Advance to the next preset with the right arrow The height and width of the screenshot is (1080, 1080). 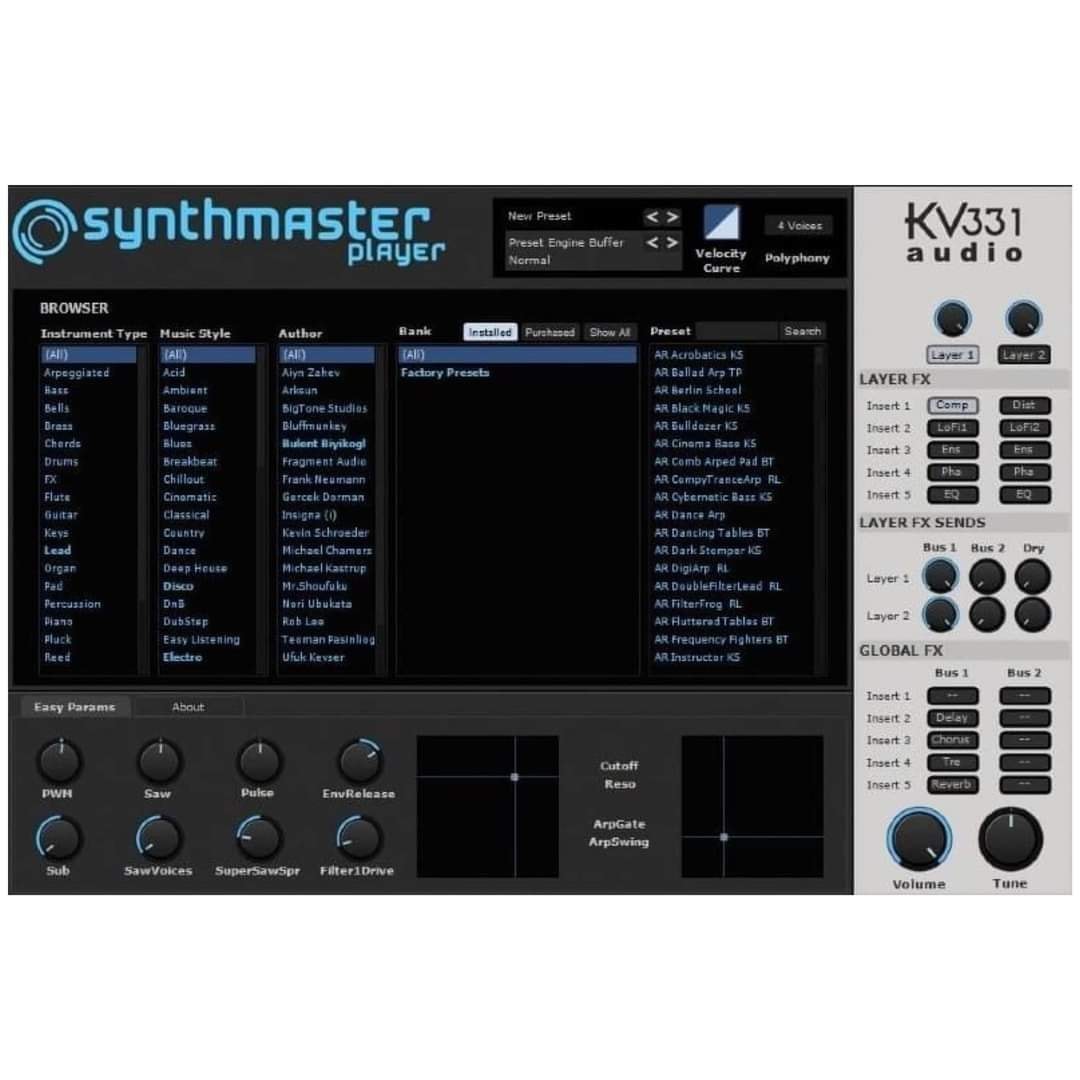(x=671, y=215)
